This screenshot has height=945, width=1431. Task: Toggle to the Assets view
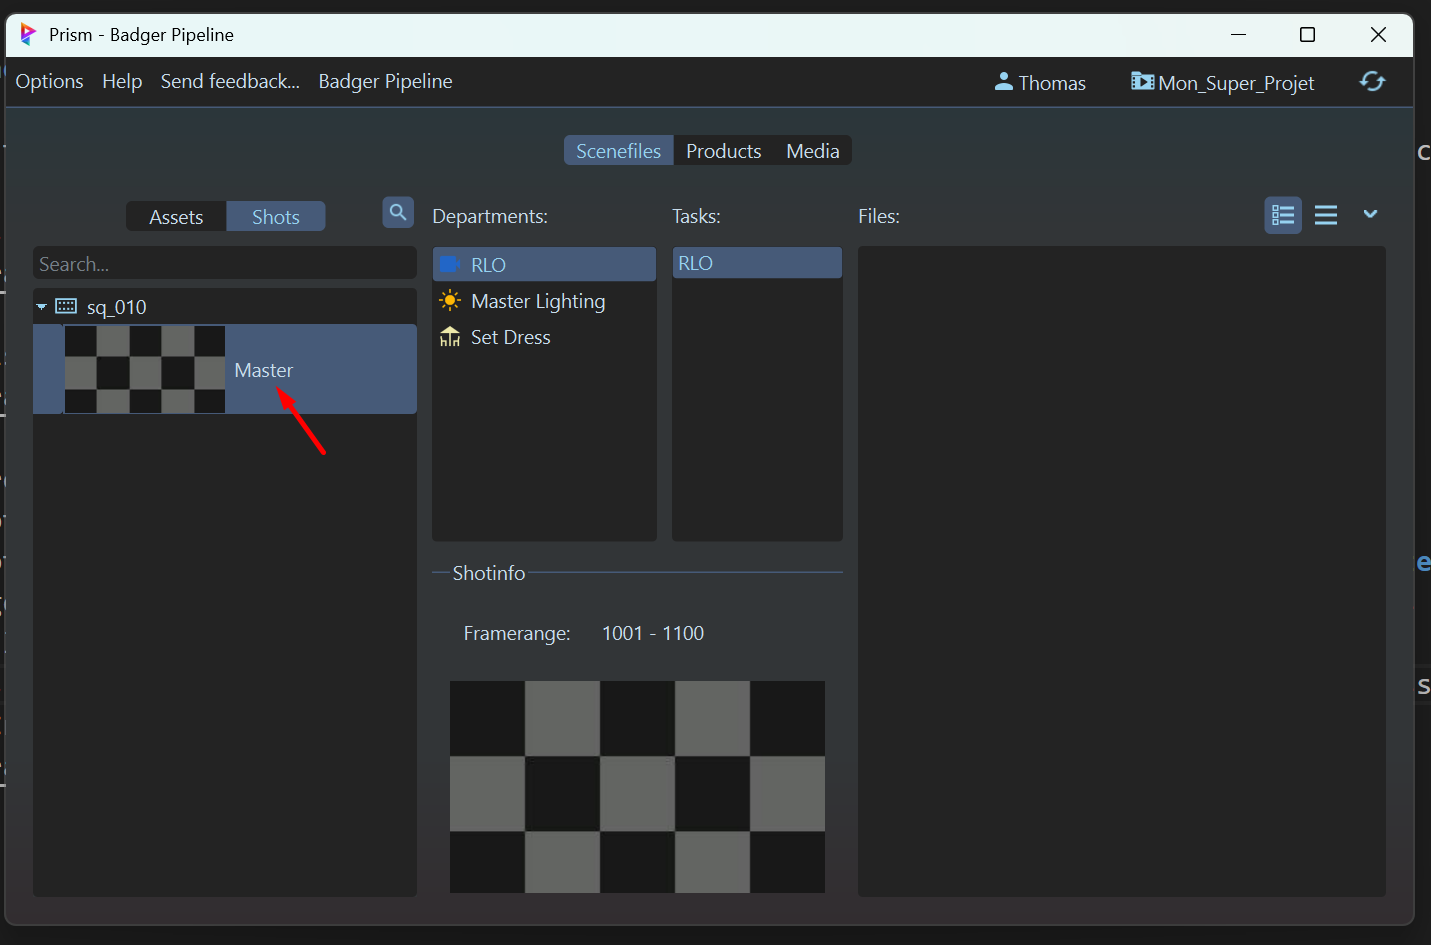(176, 217)
